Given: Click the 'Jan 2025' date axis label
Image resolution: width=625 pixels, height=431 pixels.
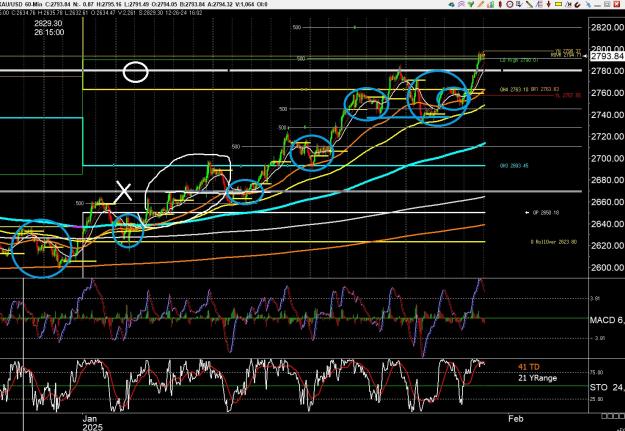Looking at the screenshot, I should [x=92, y=423].
